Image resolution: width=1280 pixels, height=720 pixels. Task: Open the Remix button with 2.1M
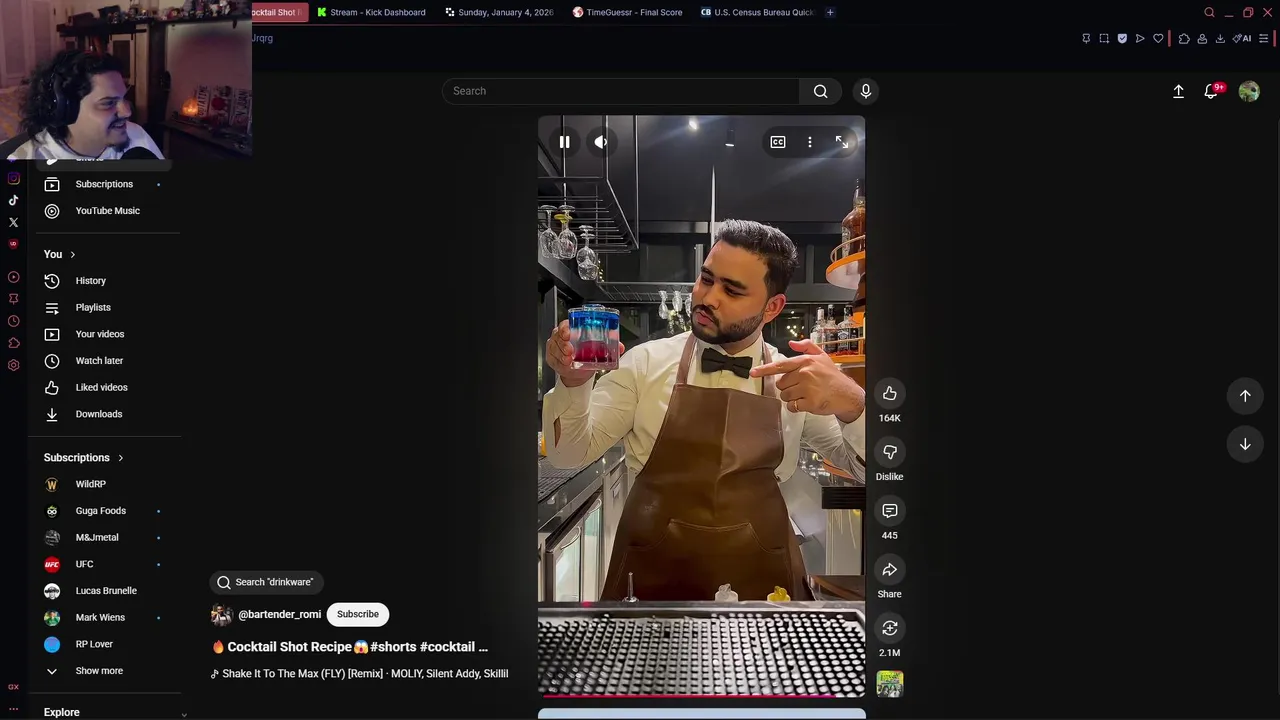[890, 628]
